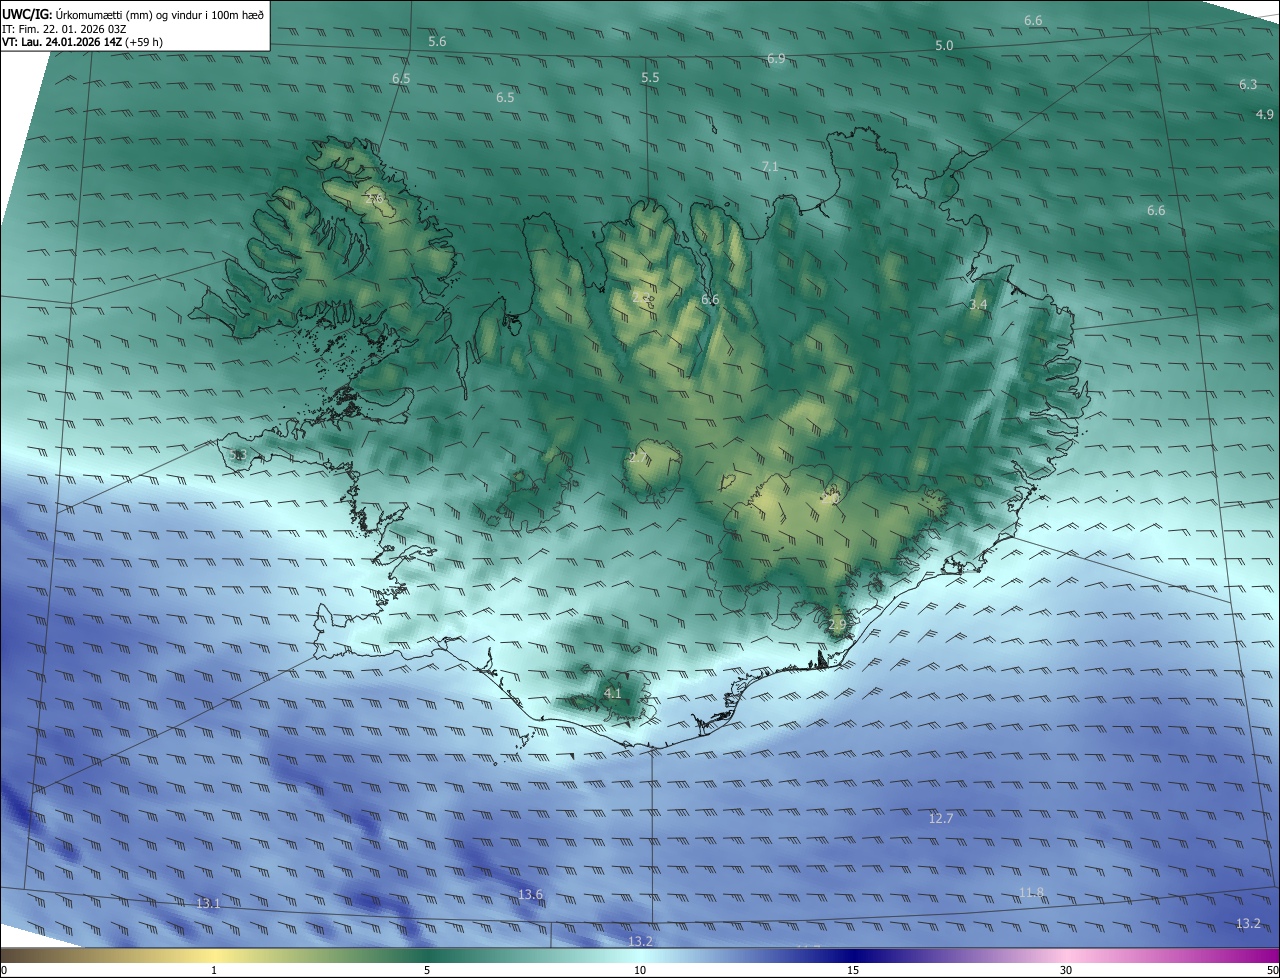Click the 5.6 value label on the map
The image size is (1280, 978).
[437, 41]
